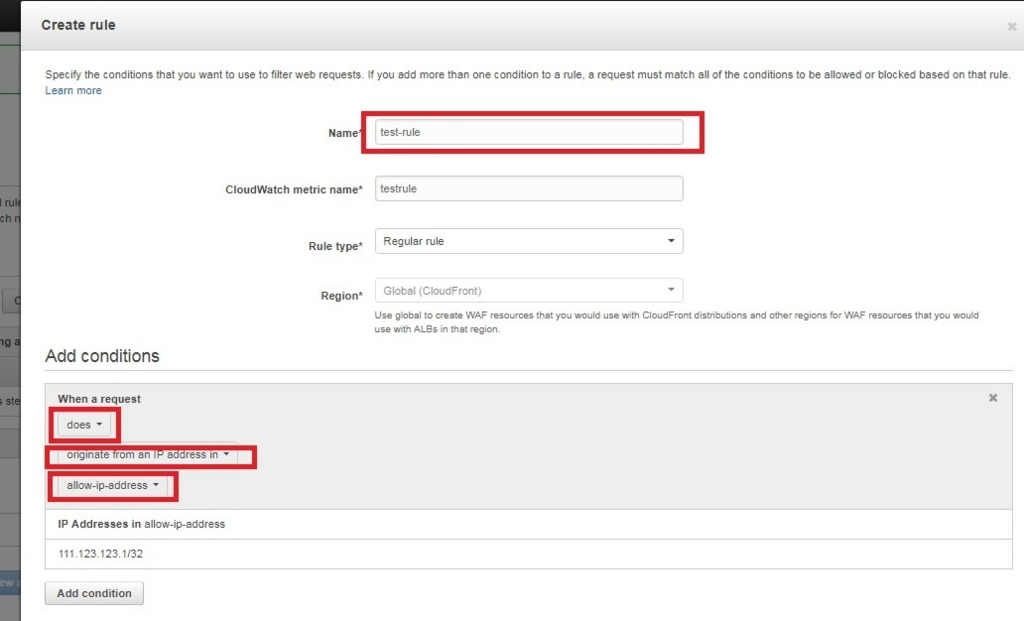Click the 'Add conditions' section heading
The width and height of the screenshot is (1024, 621).
coord(102,356)
